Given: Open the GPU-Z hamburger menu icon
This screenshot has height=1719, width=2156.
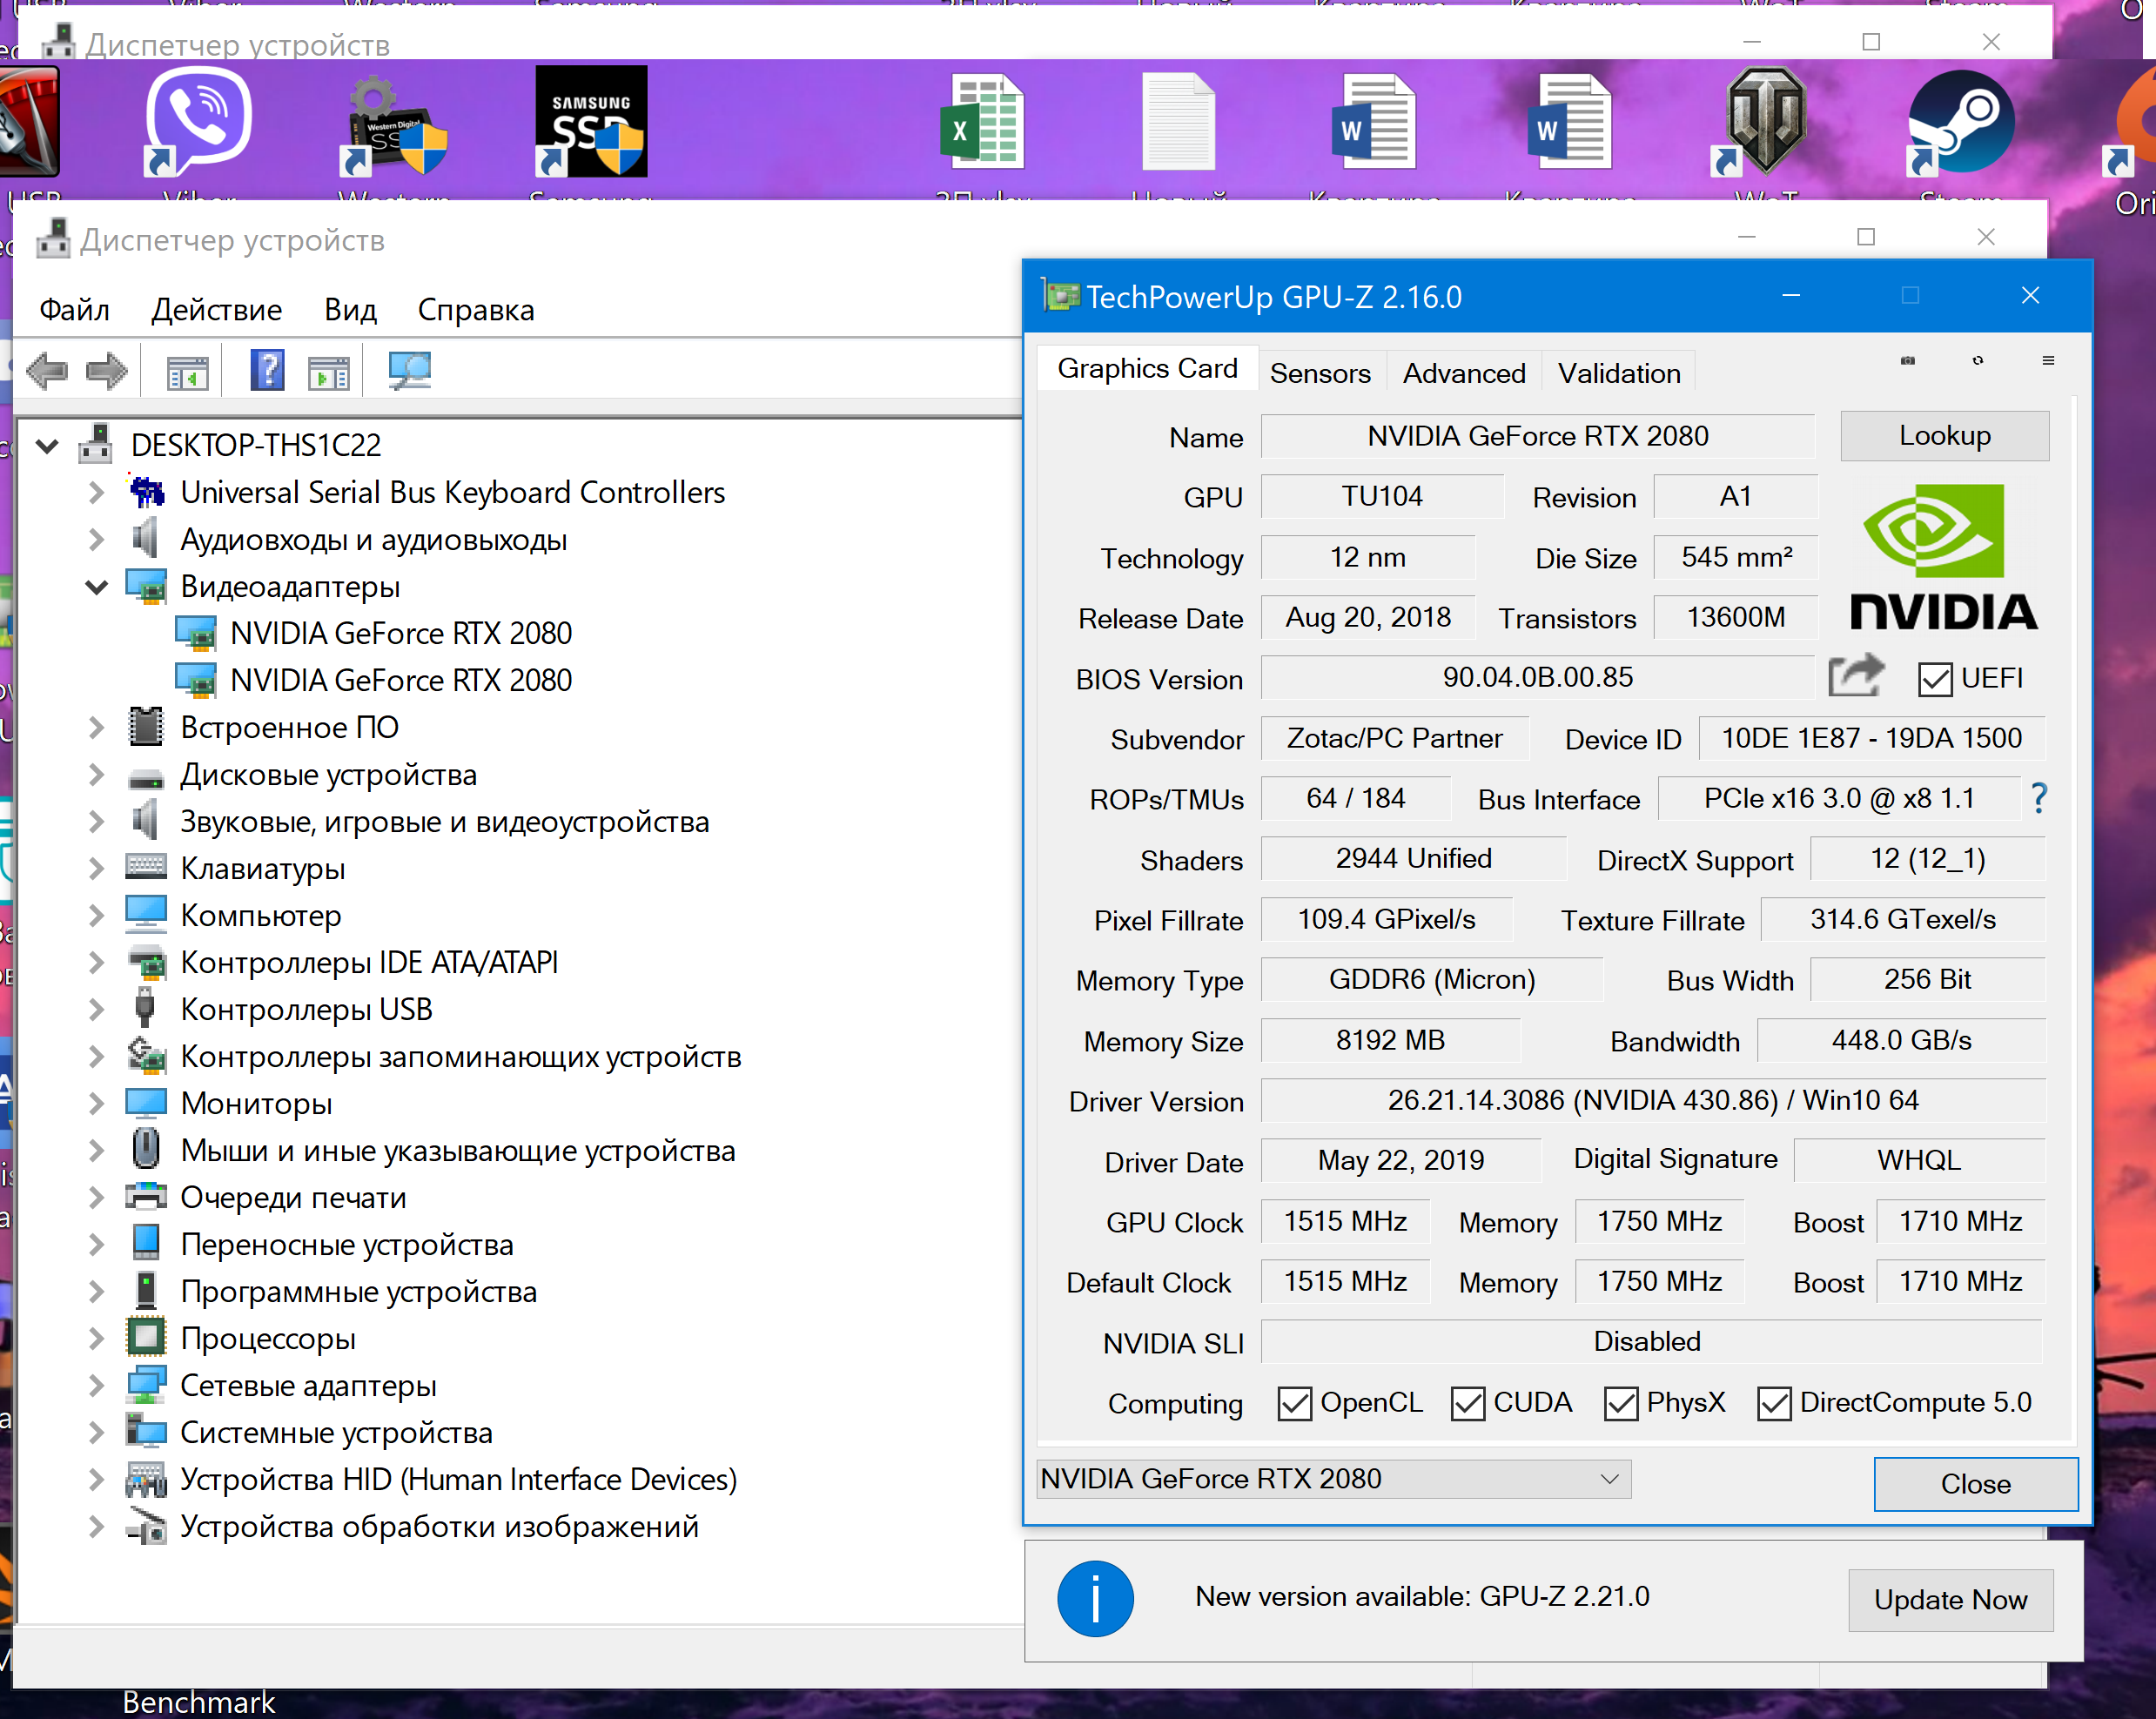Looking at the screenshot, I should pyautogui.click(x=2047, y=361).
